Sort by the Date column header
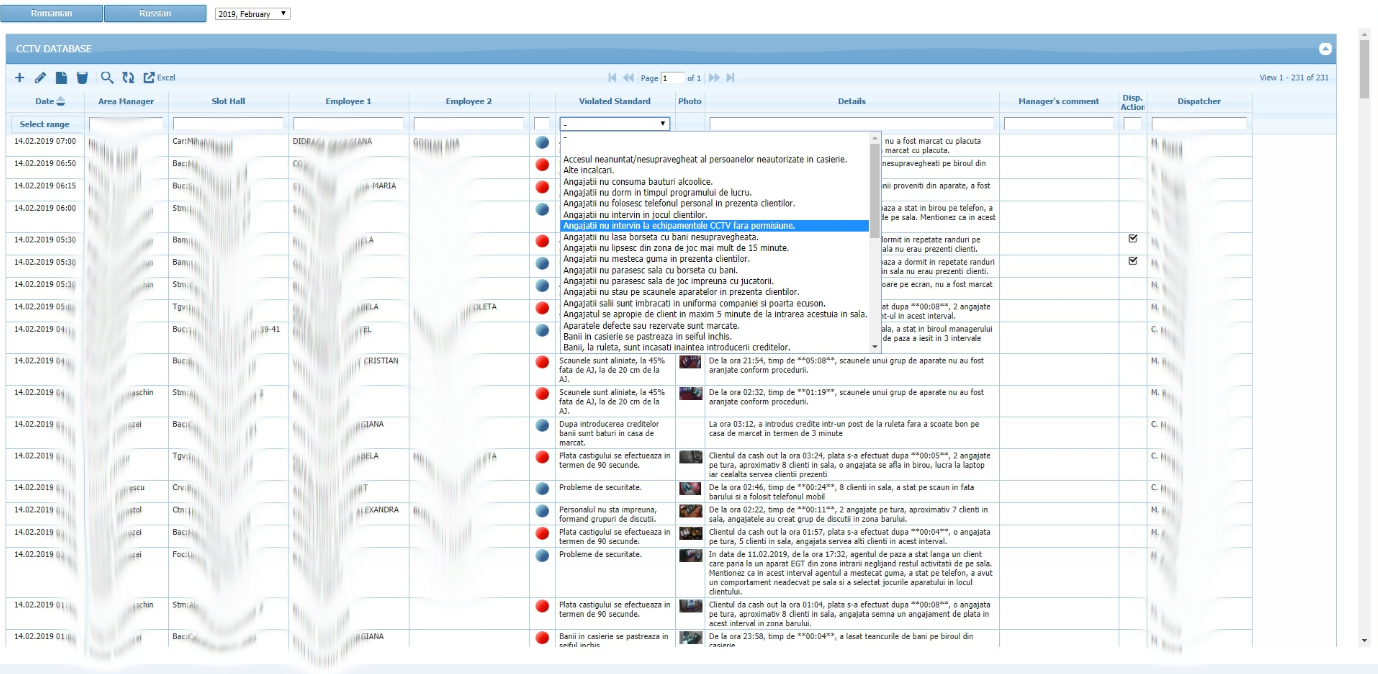The image size is (1378, 674). tap(45, 101)
